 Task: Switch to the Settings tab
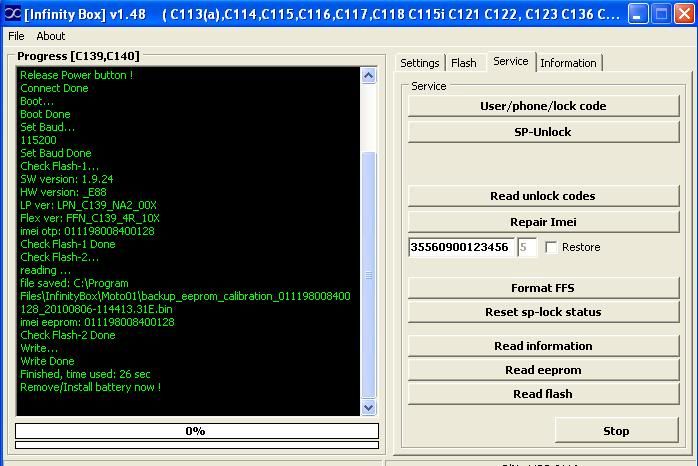tap(419, 63)
